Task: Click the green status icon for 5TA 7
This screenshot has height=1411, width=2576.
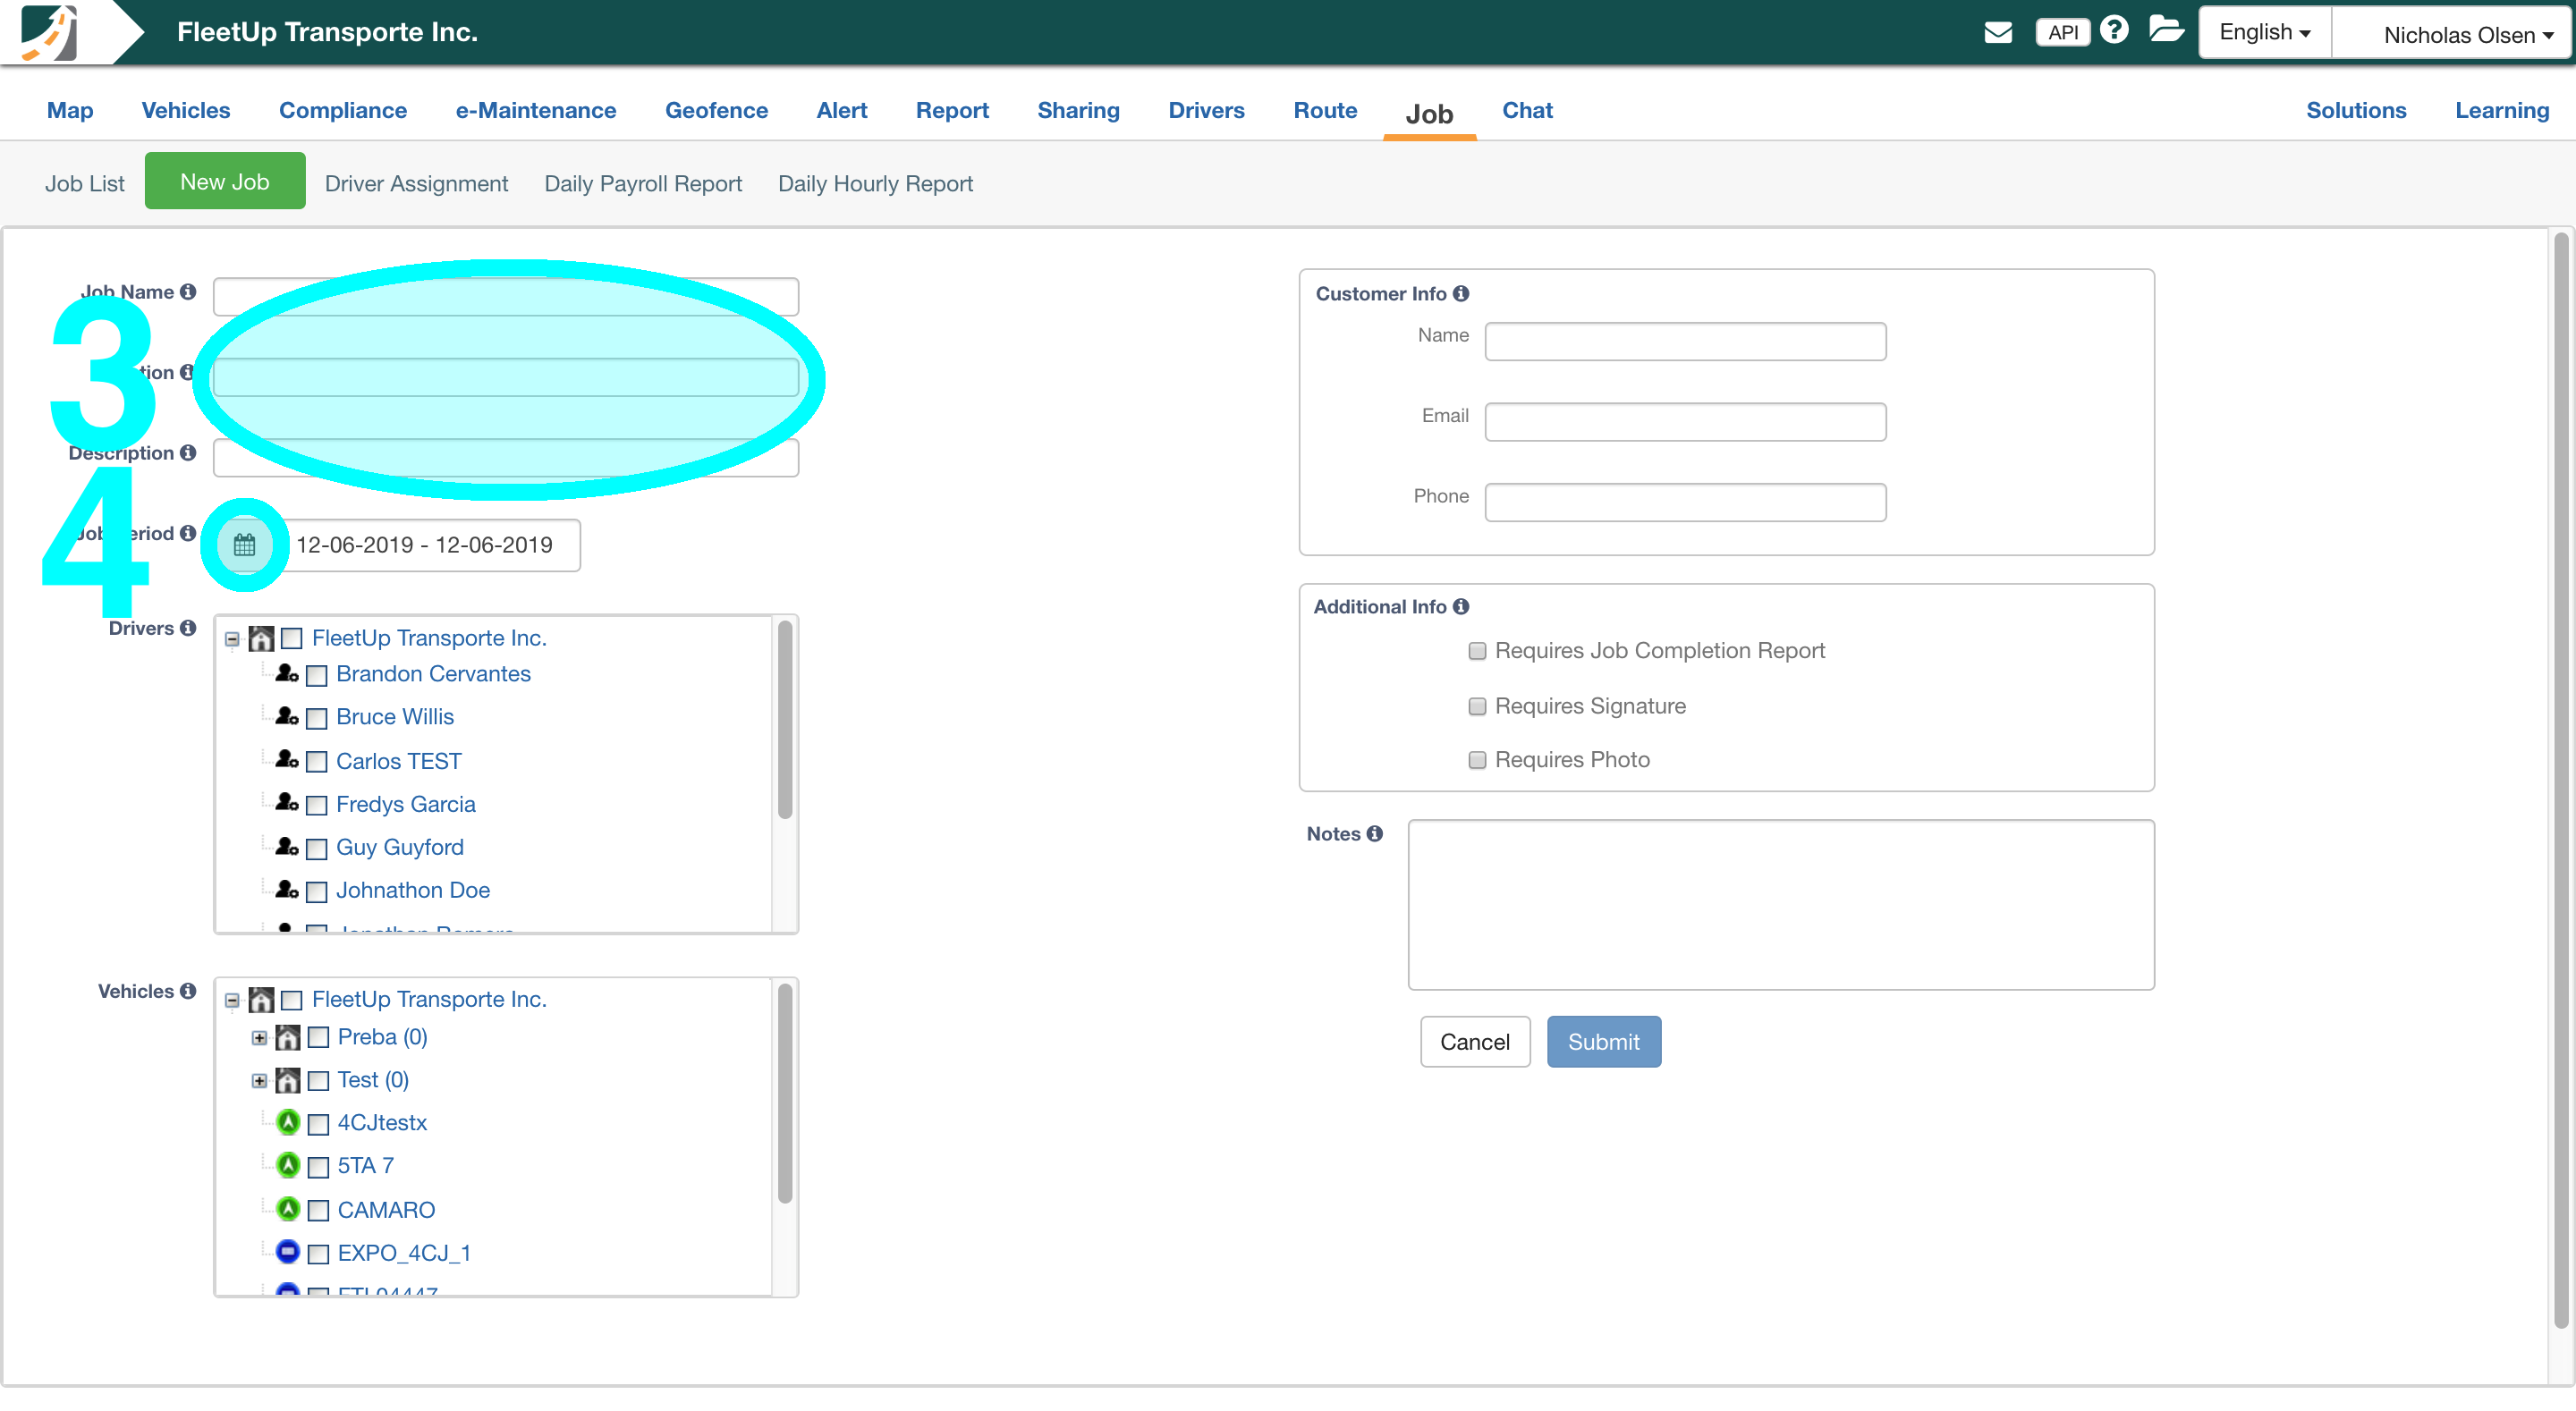Action: pos(288,1165)
